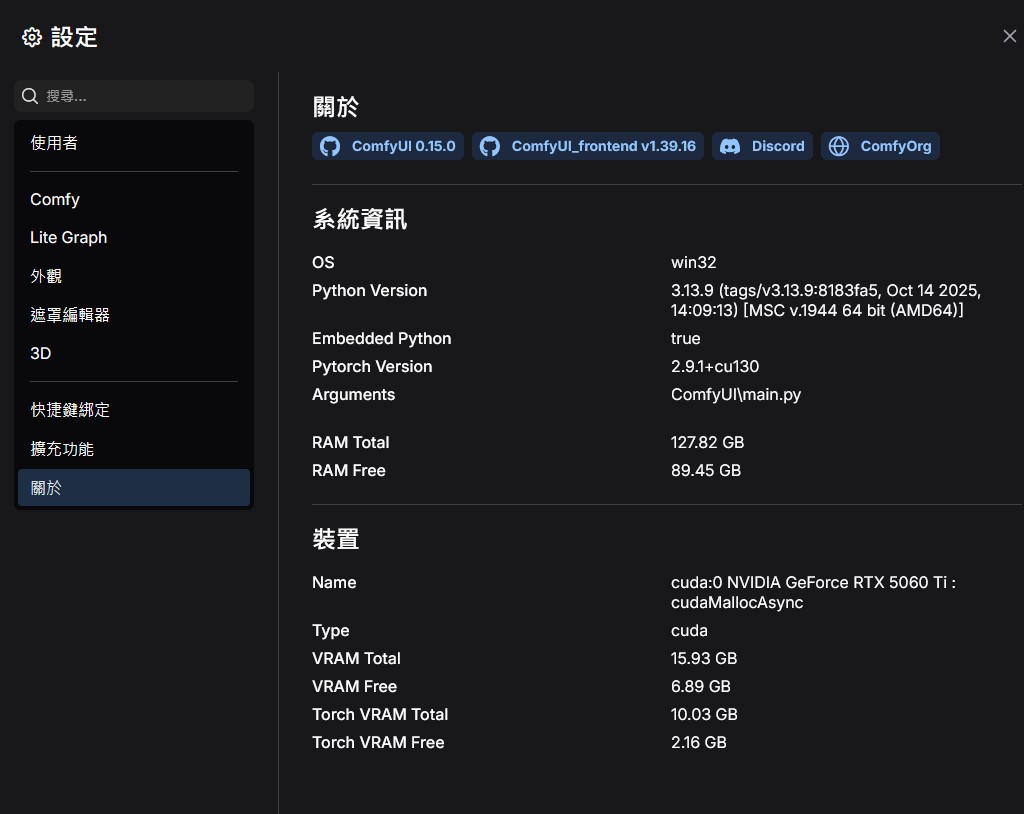Open the ComfyUI 0.15.0 link
The image size is (1024, 814).
[402, 146]
